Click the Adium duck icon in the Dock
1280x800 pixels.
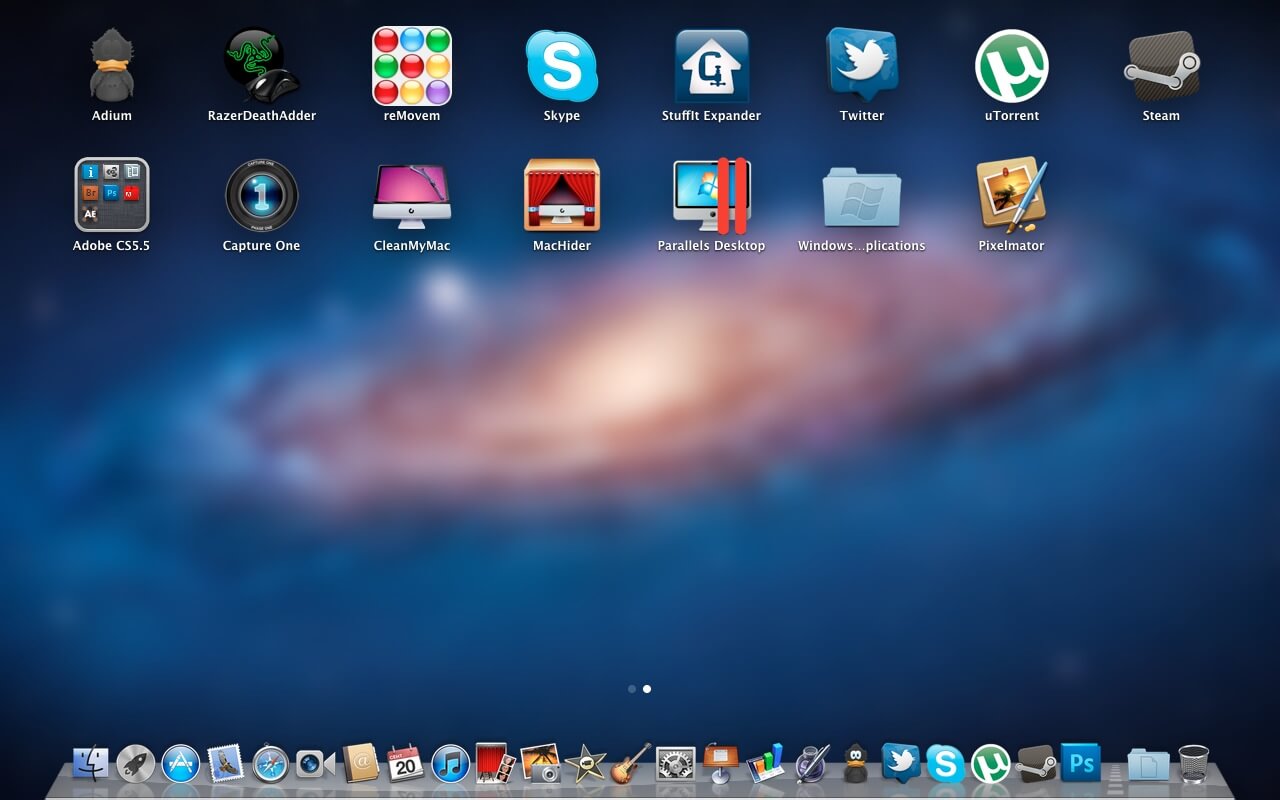click(855, 764)
